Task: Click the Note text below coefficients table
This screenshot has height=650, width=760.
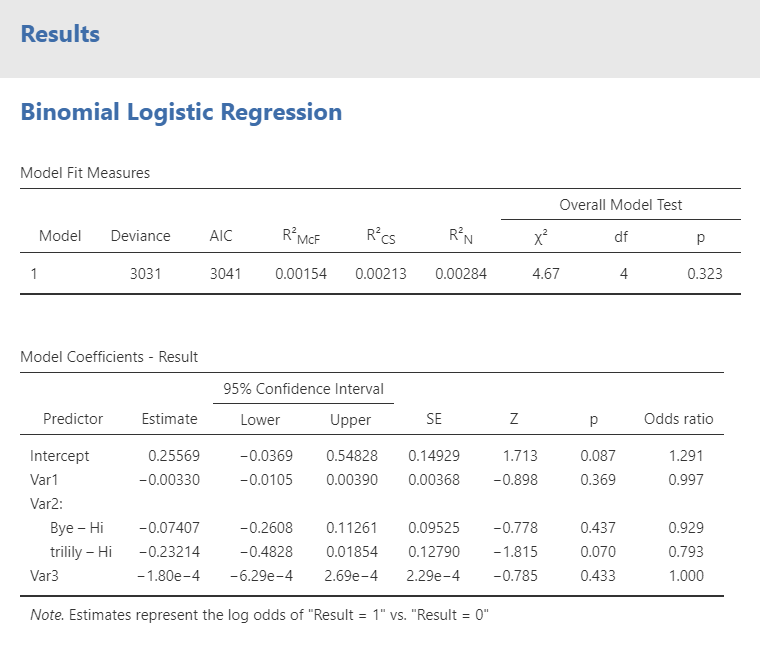Action: coord(258,614)
